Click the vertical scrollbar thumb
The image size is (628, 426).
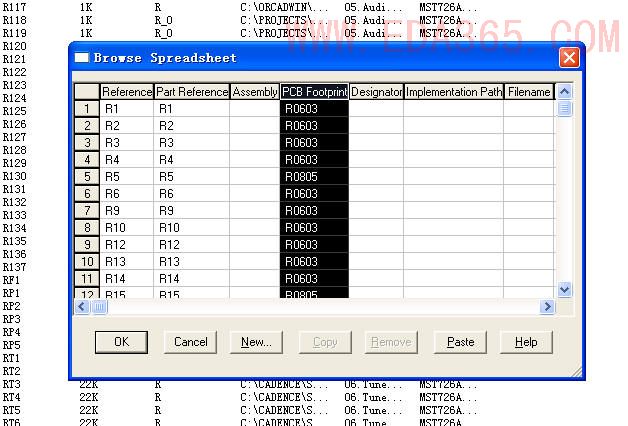point(564,108)
